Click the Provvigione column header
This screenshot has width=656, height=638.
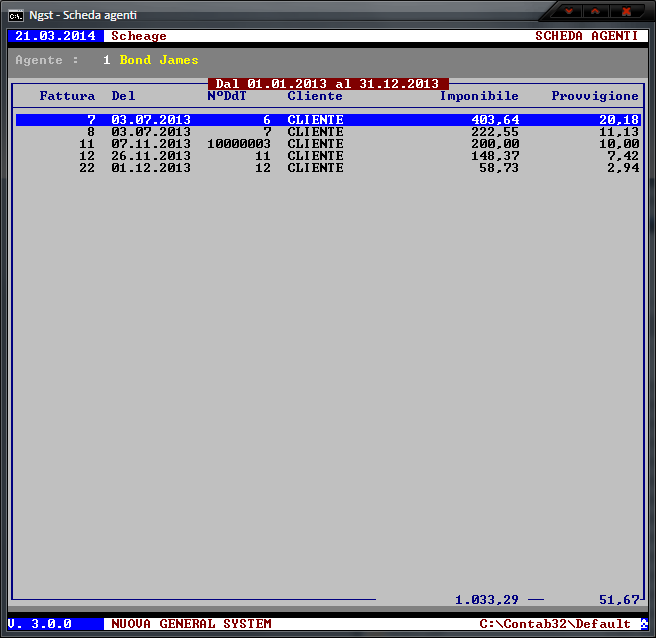595,96
